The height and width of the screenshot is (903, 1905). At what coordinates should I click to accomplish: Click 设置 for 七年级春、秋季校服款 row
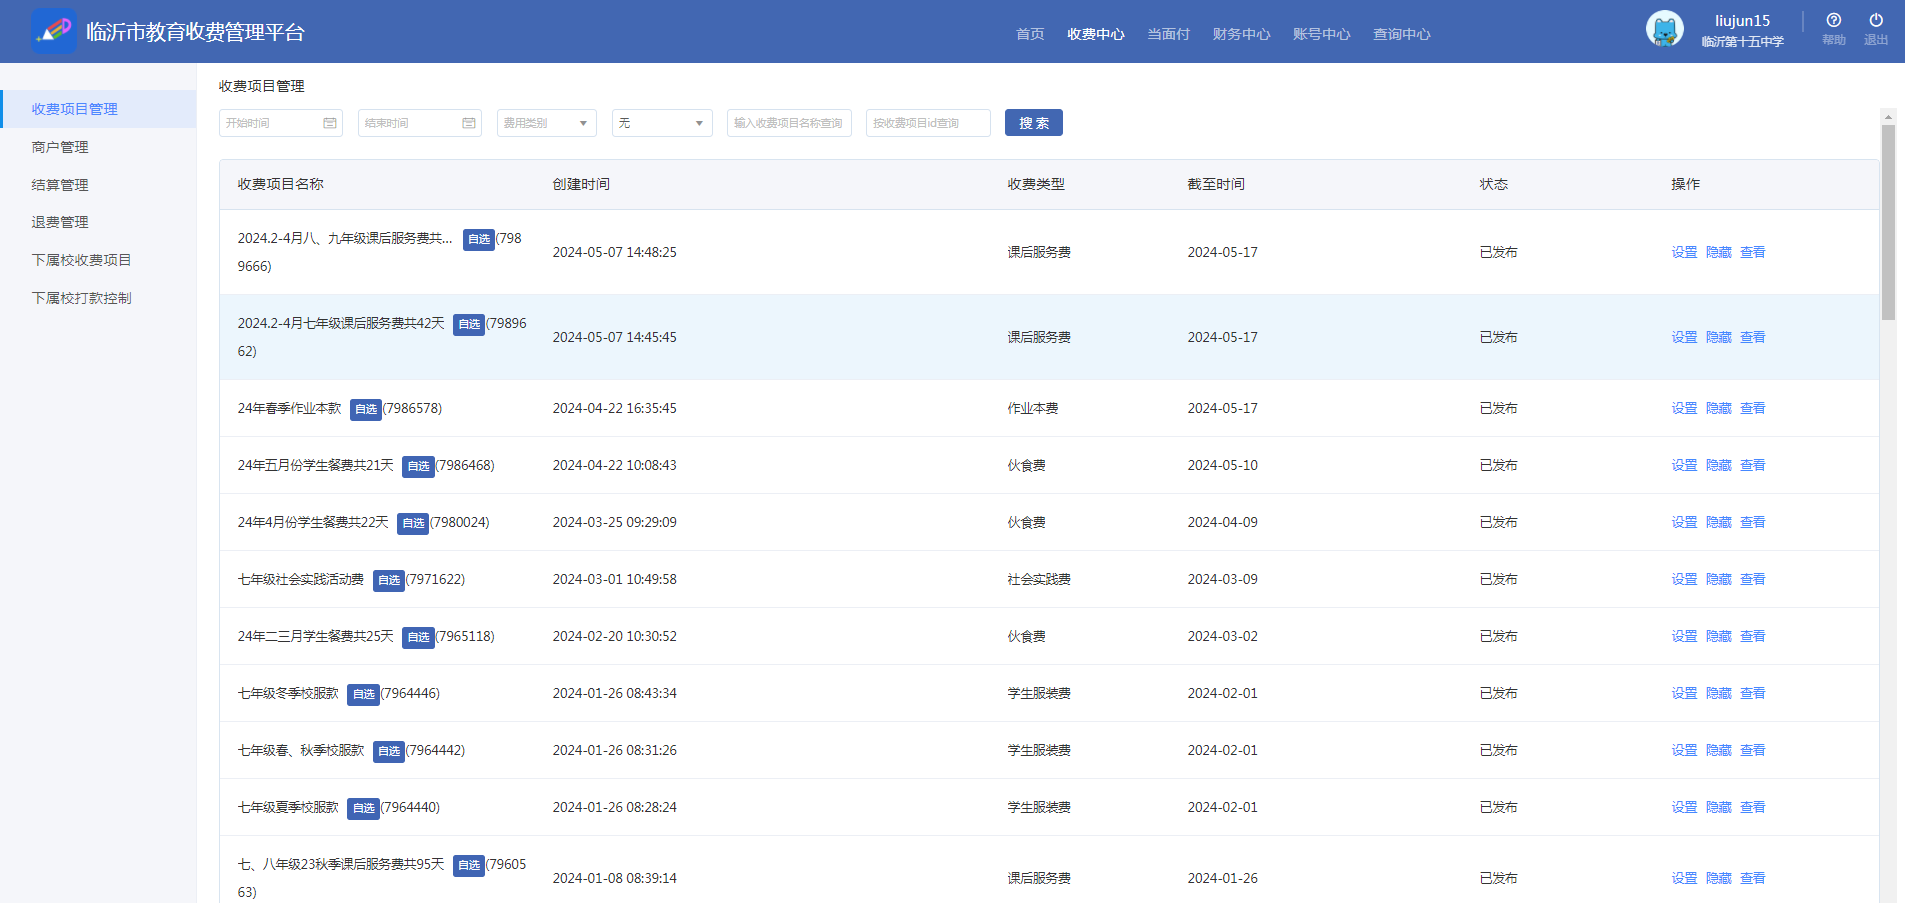[1684, 750]
